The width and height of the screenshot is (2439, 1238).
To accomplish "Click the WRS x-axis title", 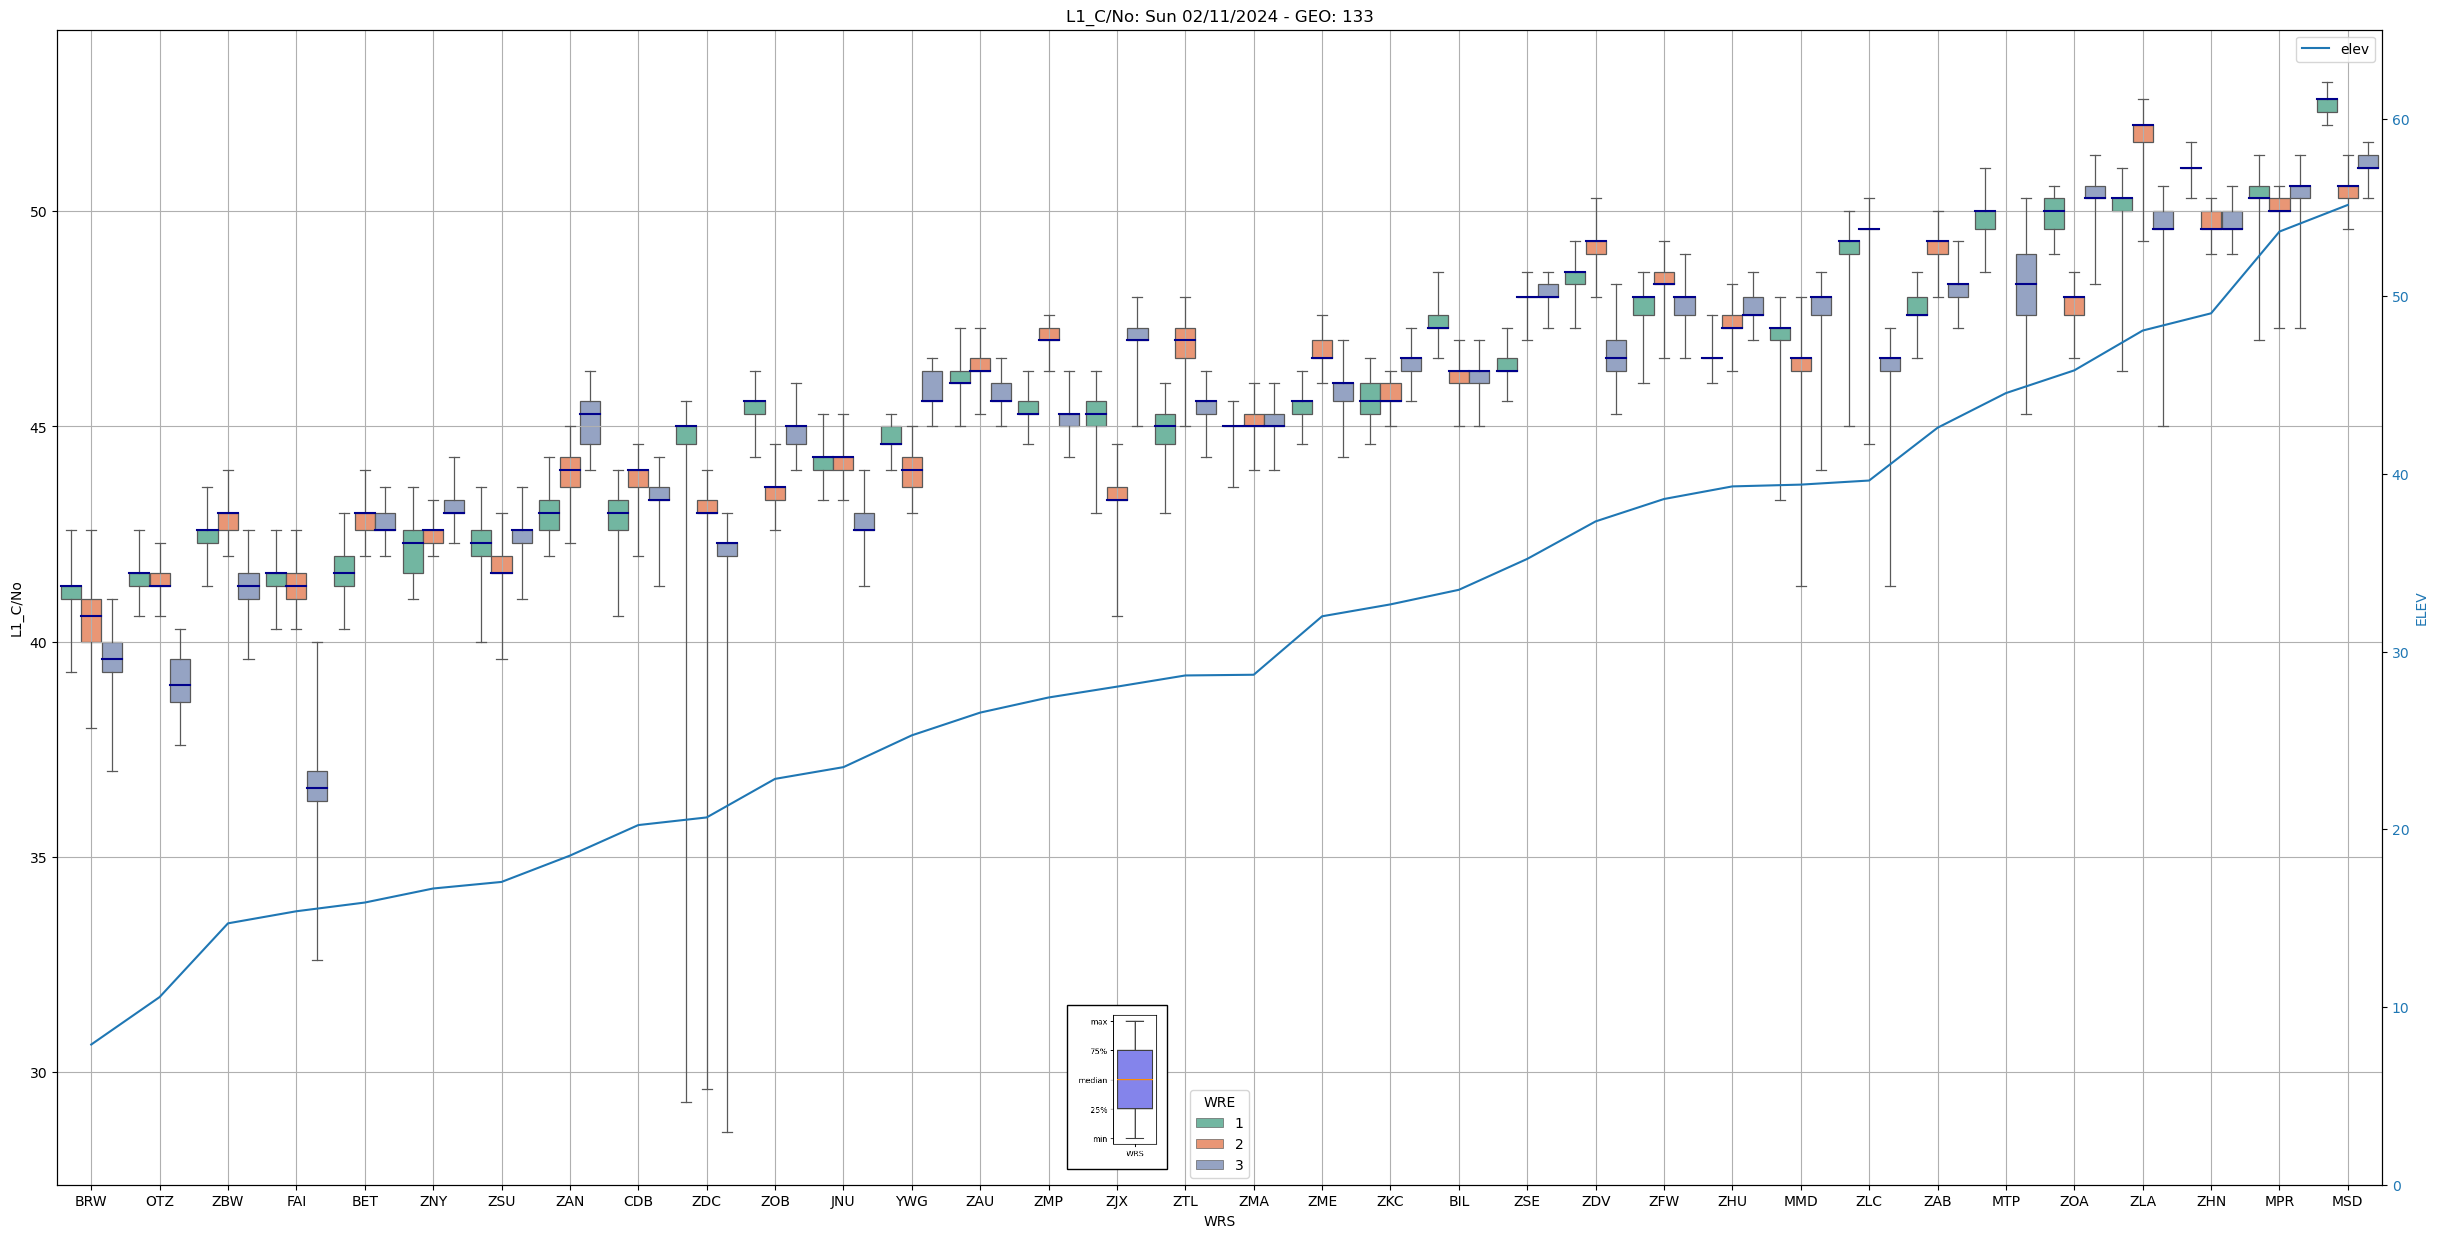I will coord(1219,1221).
